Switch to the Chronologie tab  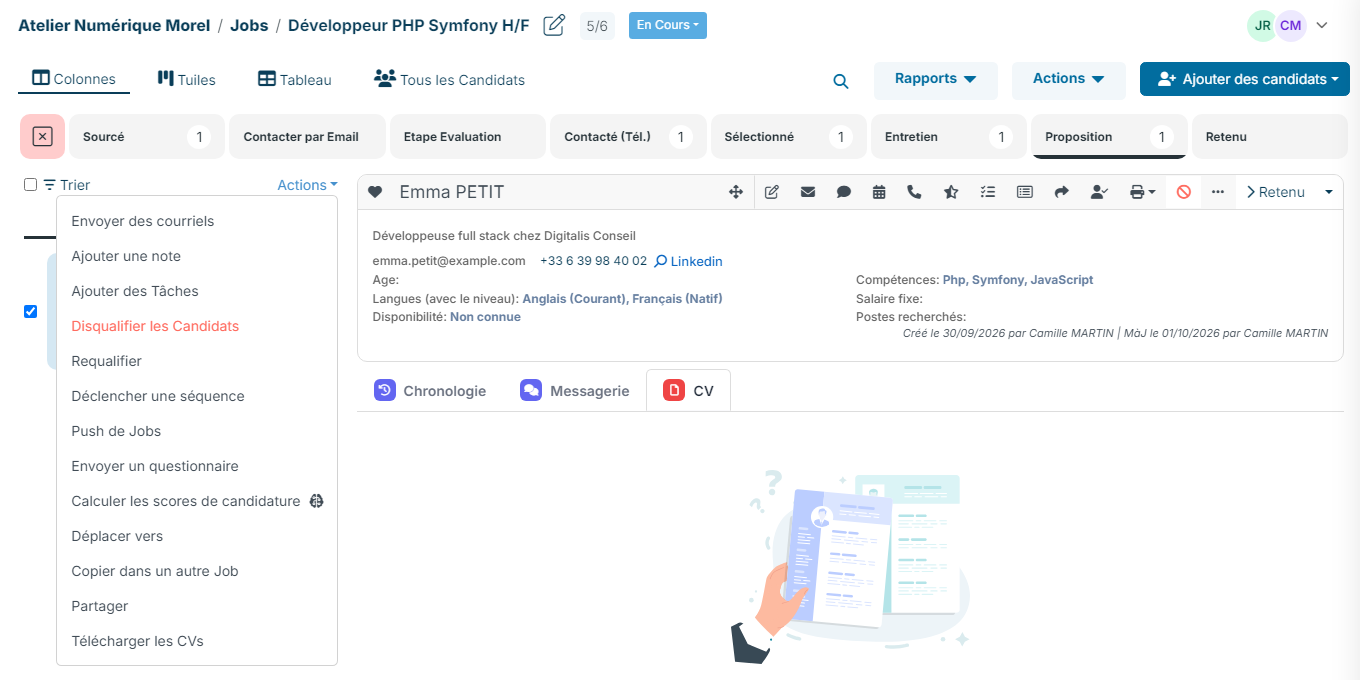click(430, 391)
